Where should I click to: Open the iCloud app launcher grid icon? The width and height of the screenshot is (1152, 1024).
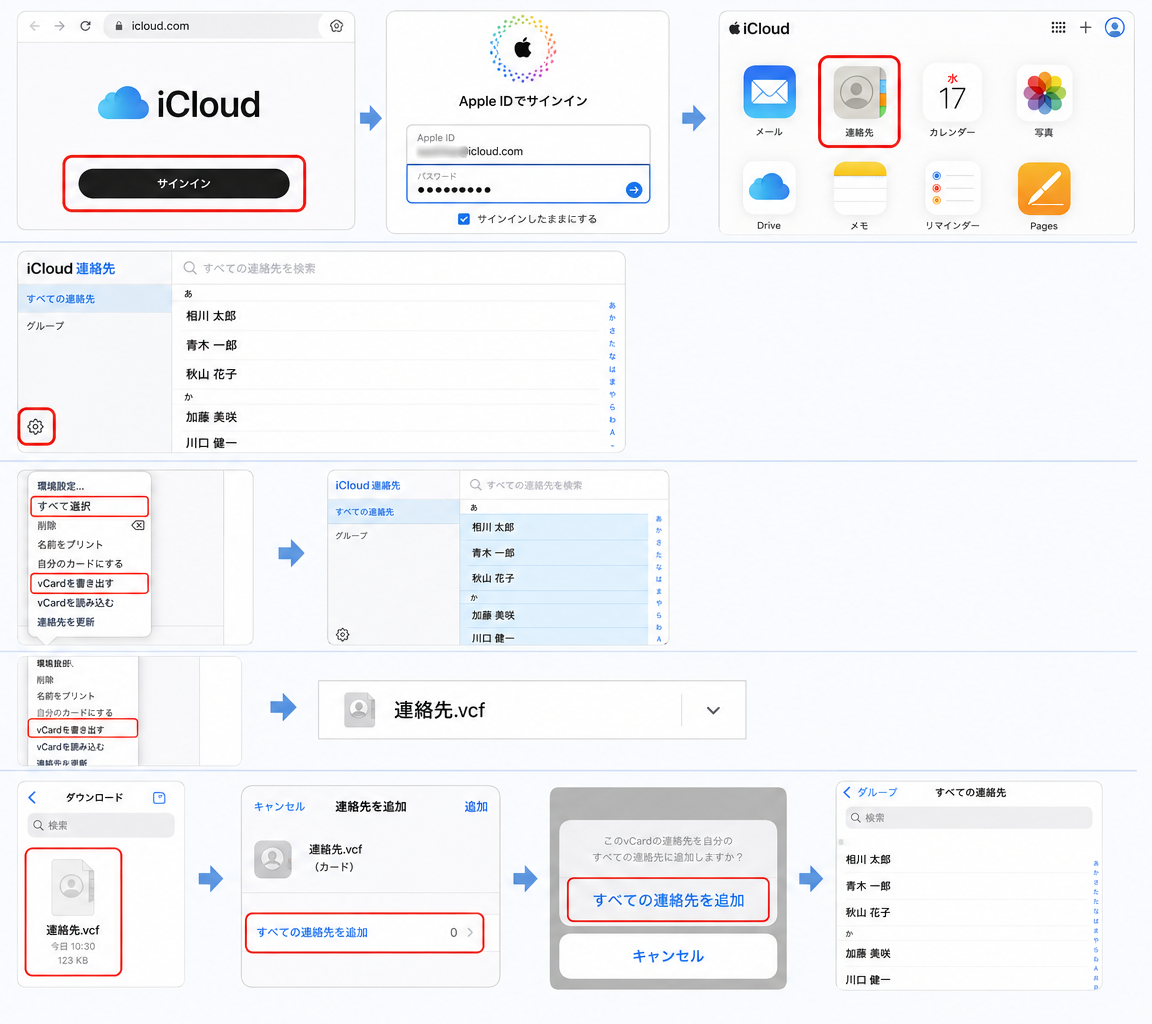tap(1058, 27)
